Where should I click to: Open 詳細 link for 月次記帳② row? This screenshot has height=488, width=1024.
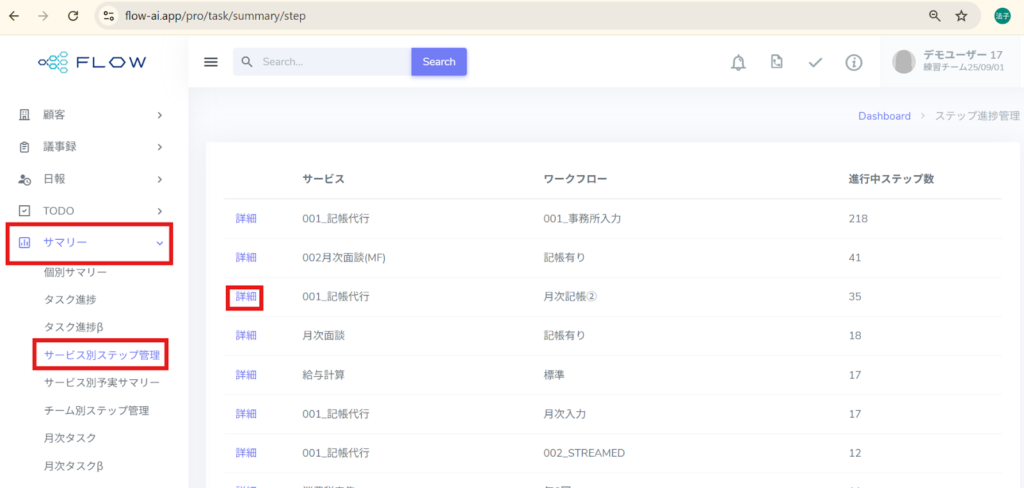point(246,297)
